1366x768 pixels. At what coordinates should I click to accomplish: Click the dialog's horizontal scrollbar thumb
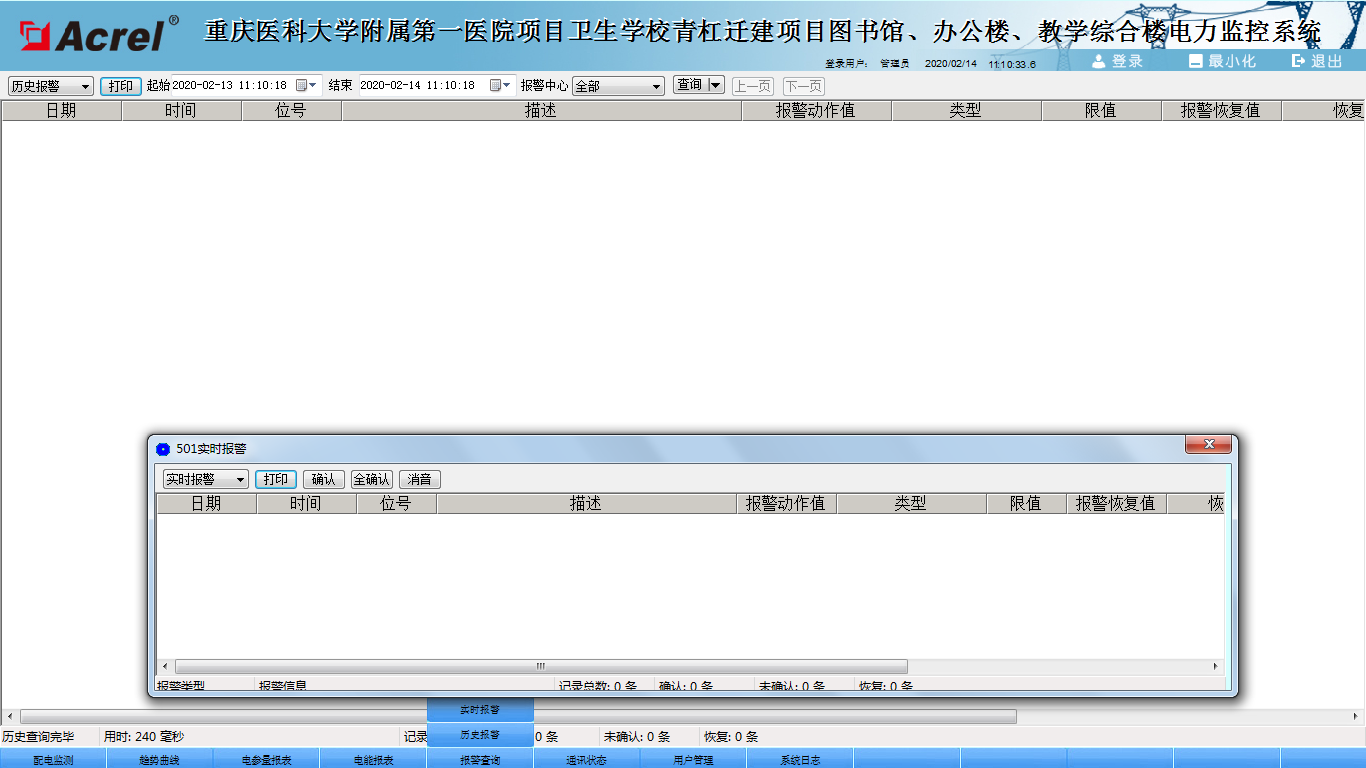[x=540, y=666]
